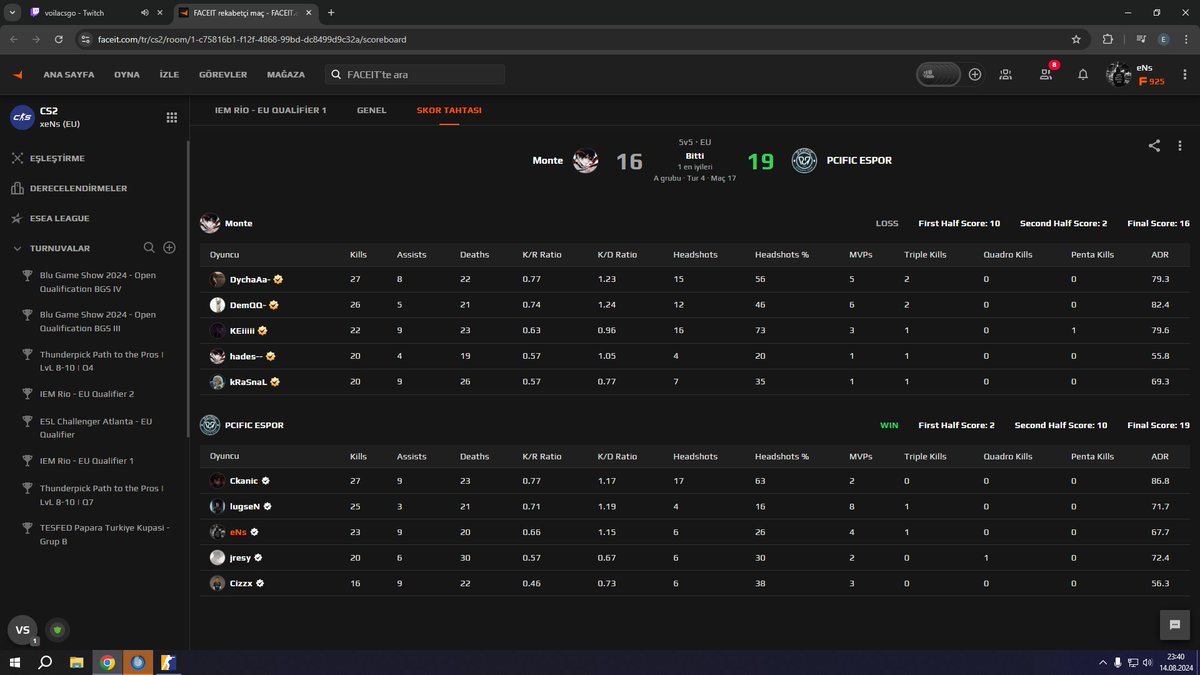Image resolution: width=1200 pixels, height=675 pixels.
Task: Click the plus icon next to the party pill
Action: 974,74
